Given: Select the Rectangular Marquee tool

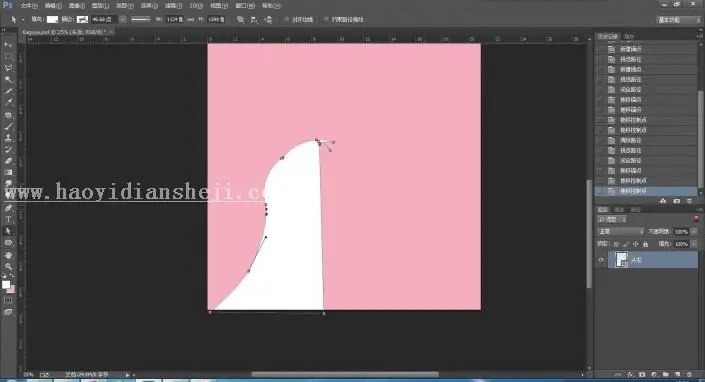Looking at the screenshot, I should coord(8,57).
